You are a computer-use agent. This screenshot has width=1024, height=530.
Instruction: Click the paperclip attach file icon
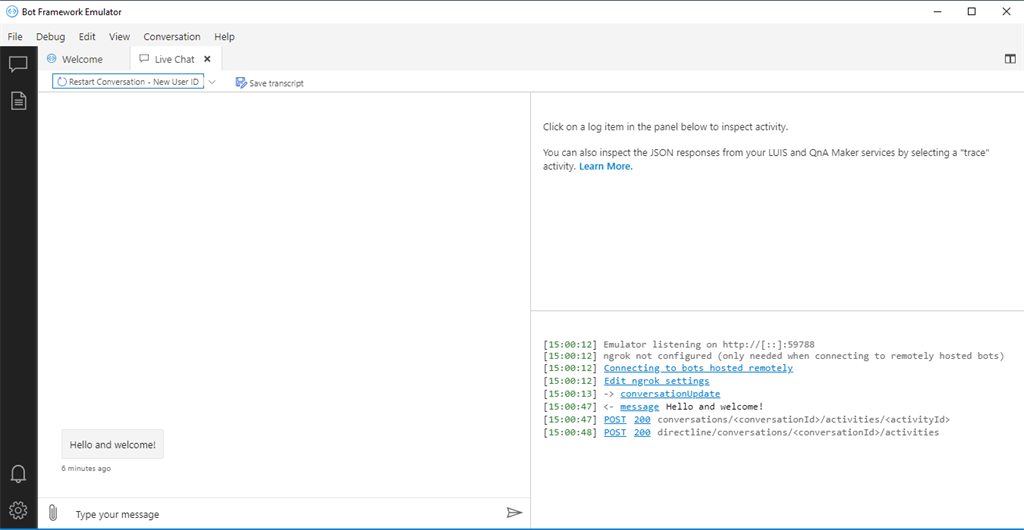53,514
